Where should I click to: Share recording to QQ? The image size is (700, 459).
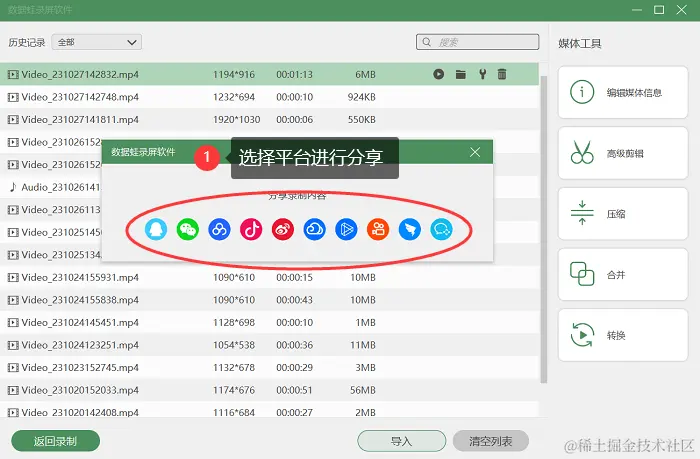point(156,230)
